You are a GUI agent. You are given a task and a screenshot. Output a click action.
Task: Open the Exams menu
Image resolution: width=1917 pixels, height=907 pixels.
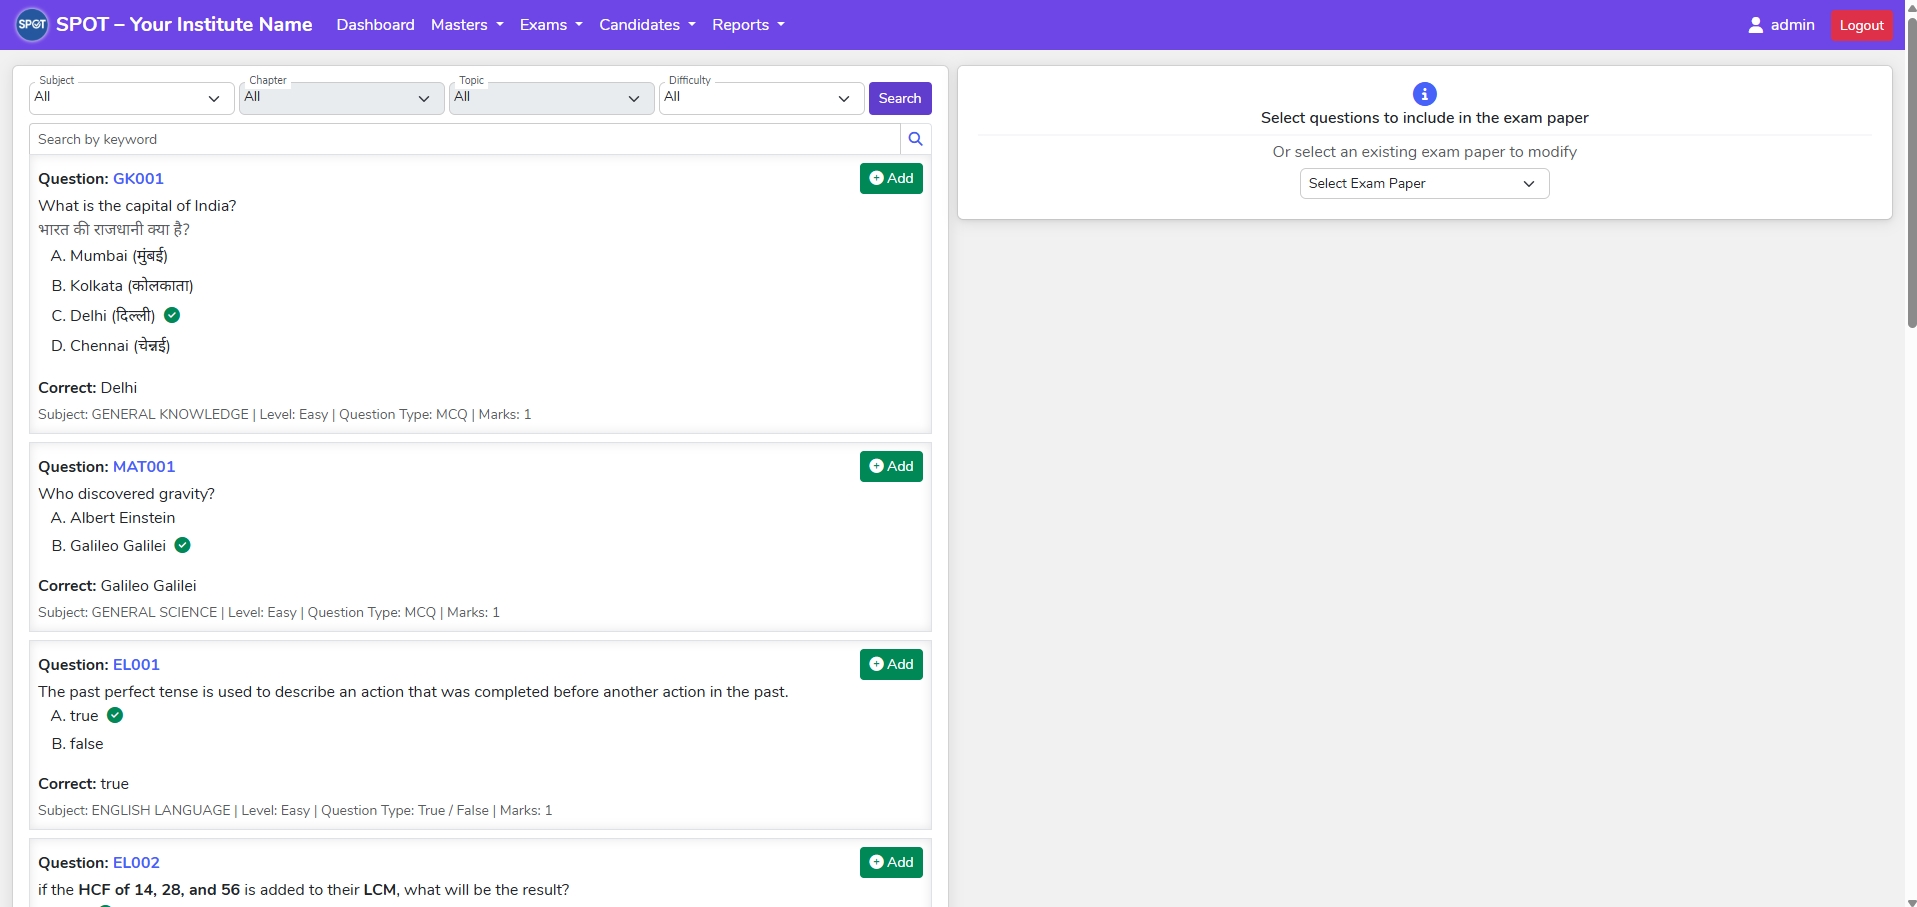pyautogui.click(x=551, y=25)
